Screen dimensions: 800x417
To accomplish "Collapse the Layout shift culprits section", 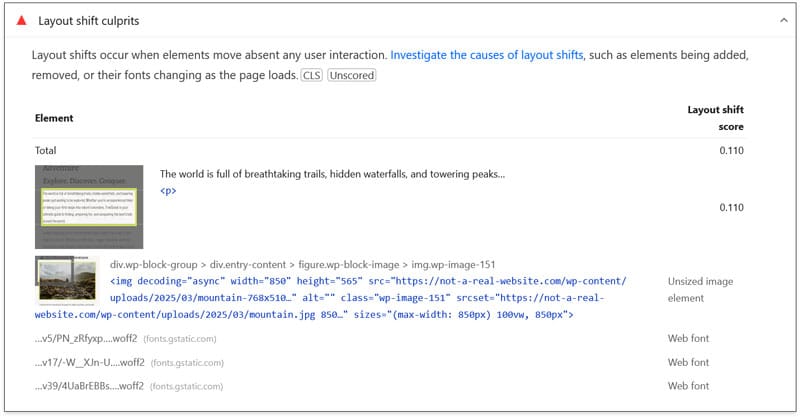I will point(781,20).
